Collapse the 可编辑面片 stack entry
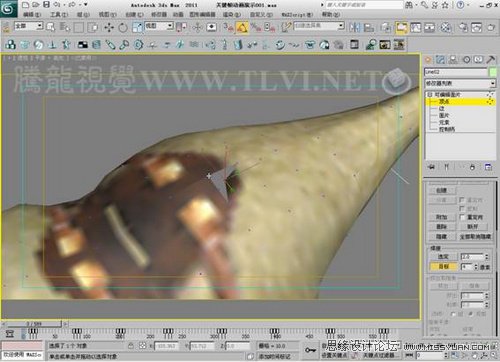 [x=430, y=95]
